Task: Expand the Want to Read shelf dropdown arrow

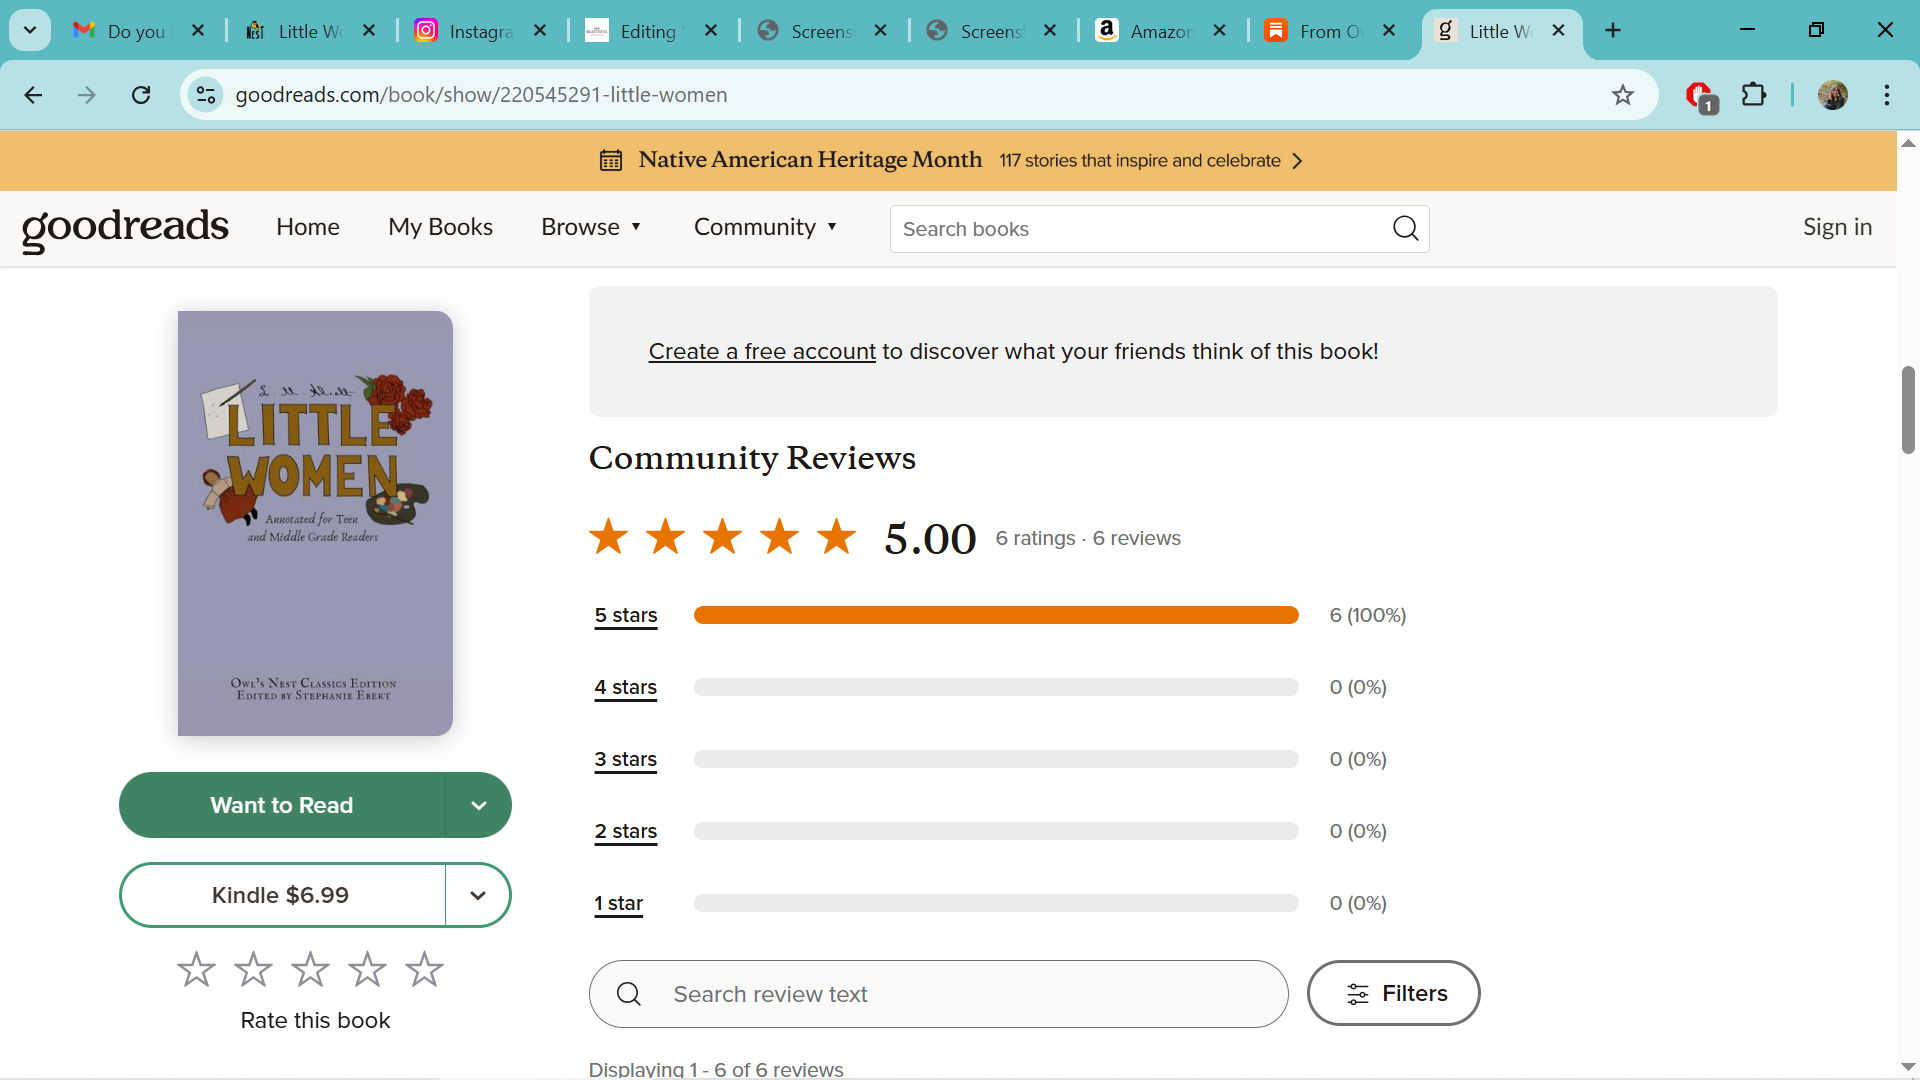Action: coord(478,805)
